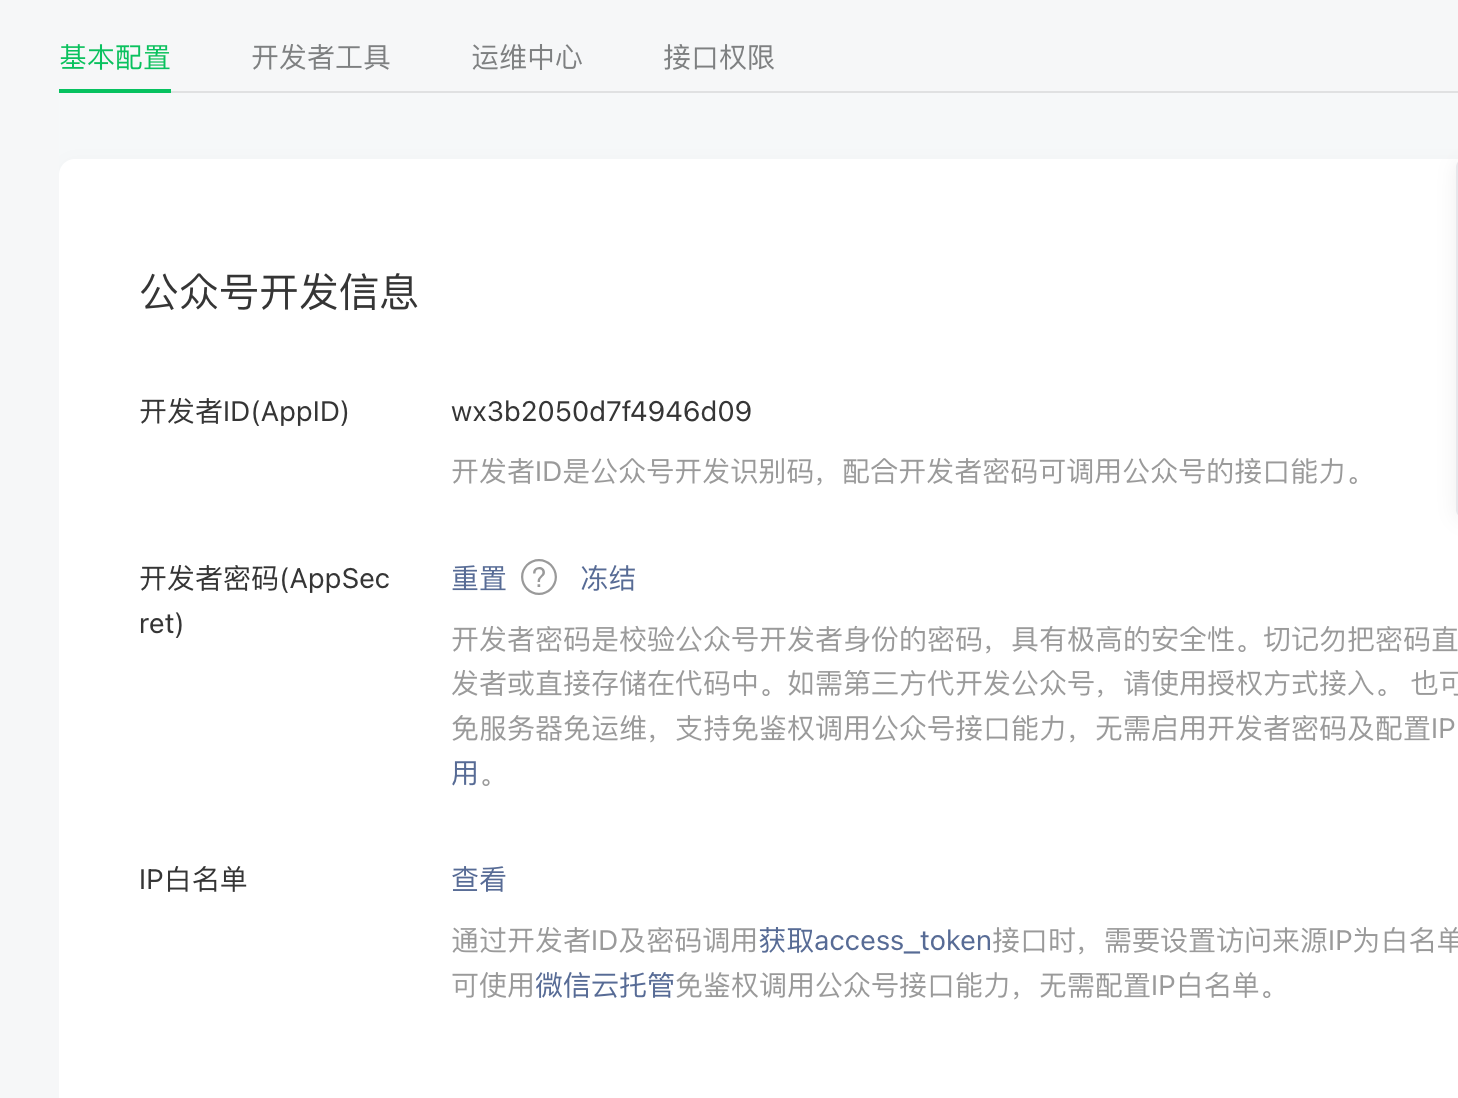Go to the 运维中心 tab
The image size is (1458, 1098).
527,58
